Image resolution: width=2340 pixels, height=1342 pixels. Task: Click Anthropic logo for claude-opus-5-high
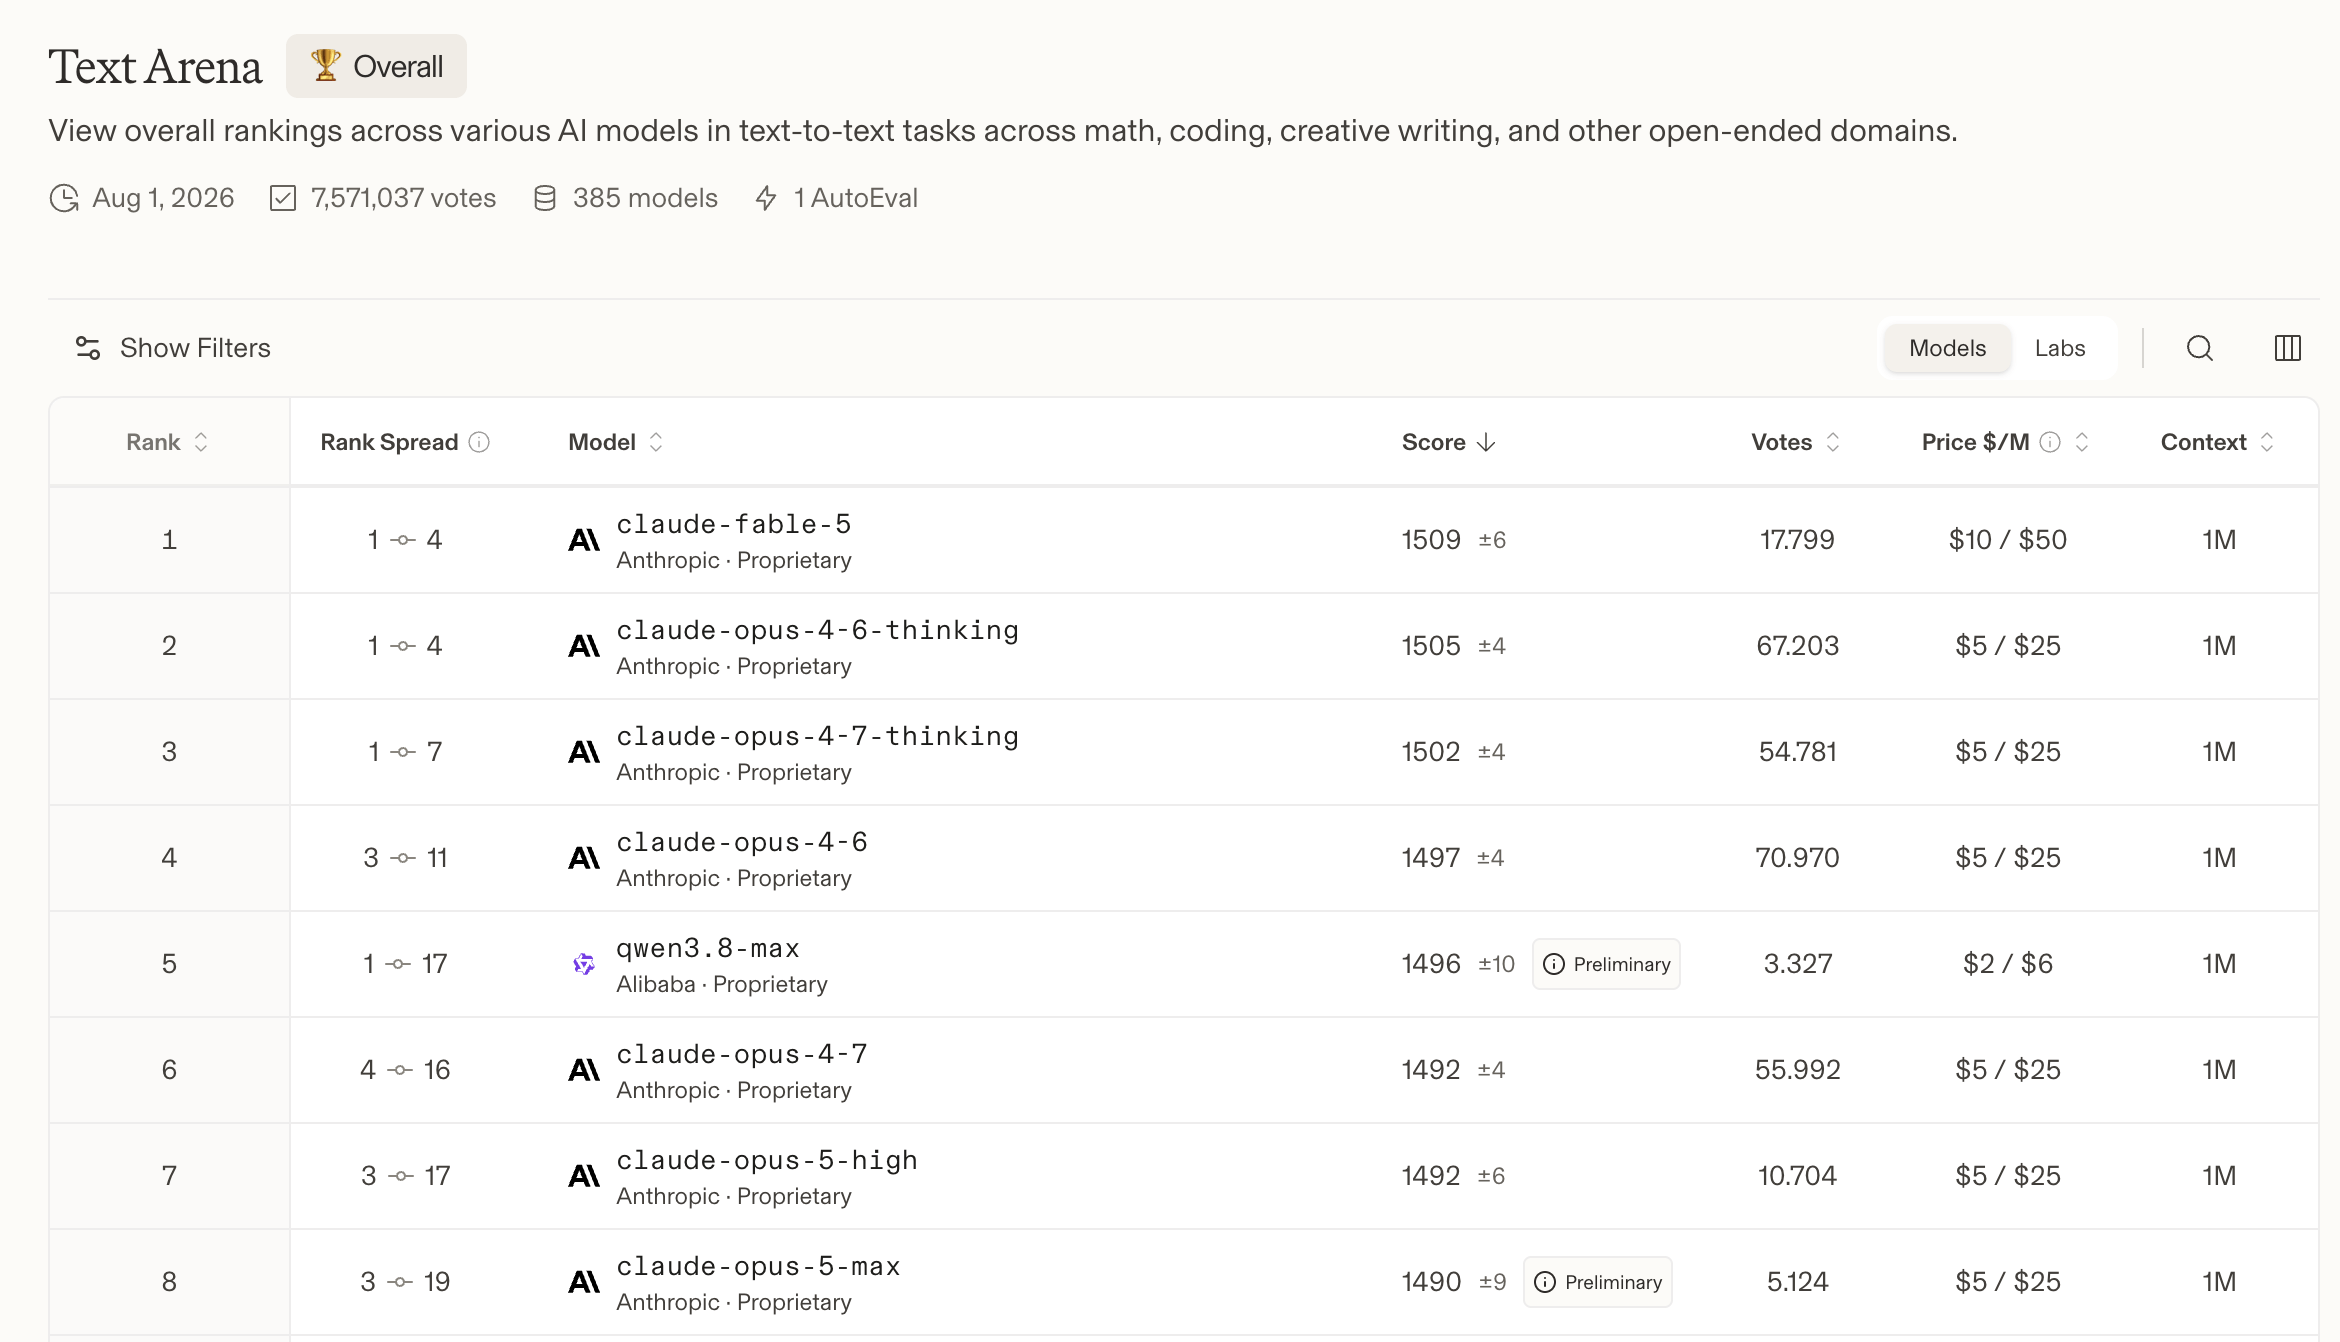[x=584, y=1176]
